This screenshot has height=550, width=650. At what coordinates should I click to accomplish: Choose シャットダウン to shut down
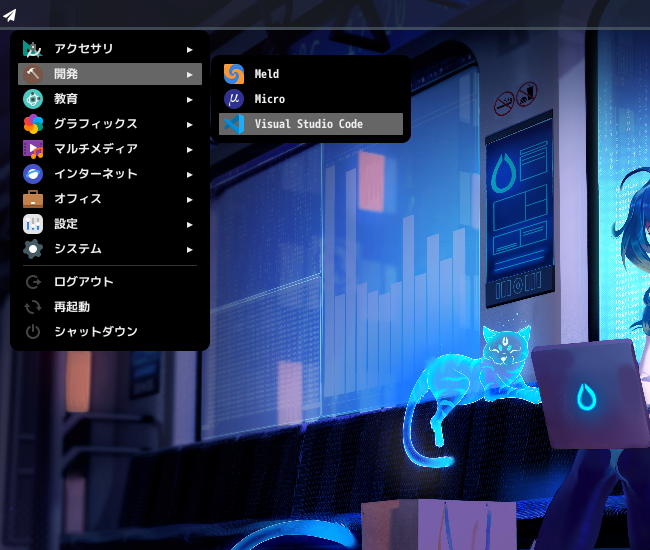(x=110, y=332)
